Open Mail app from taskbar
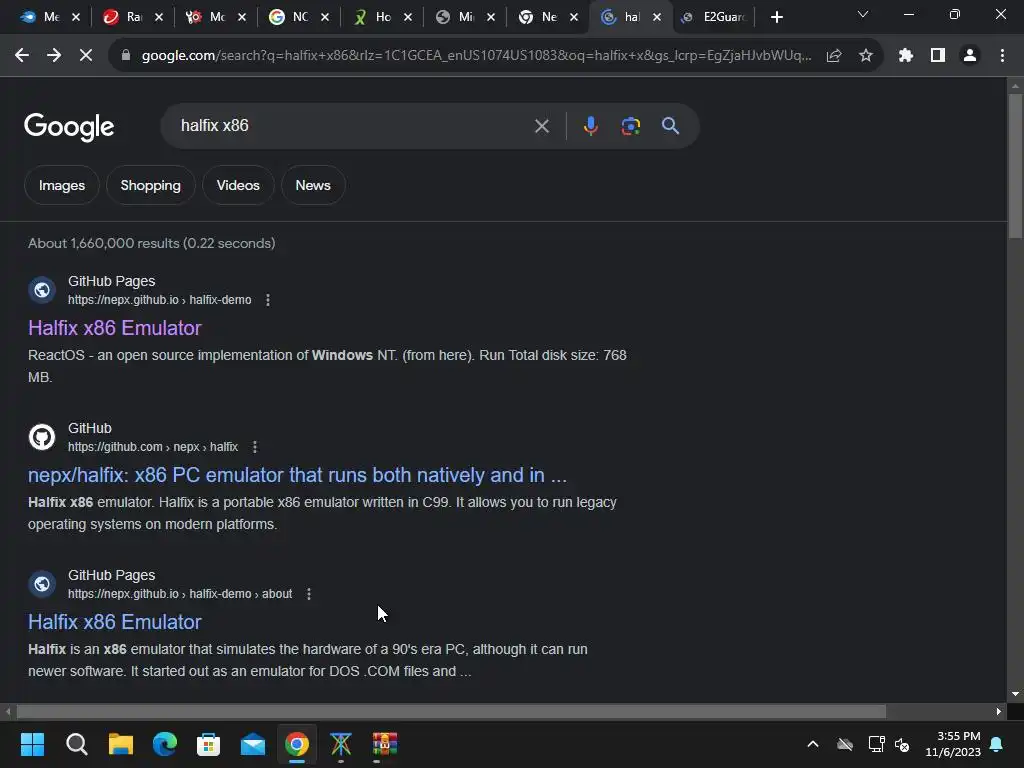Image resolution: width=1024 pixels, height=768 pixels. click(253, 744)
